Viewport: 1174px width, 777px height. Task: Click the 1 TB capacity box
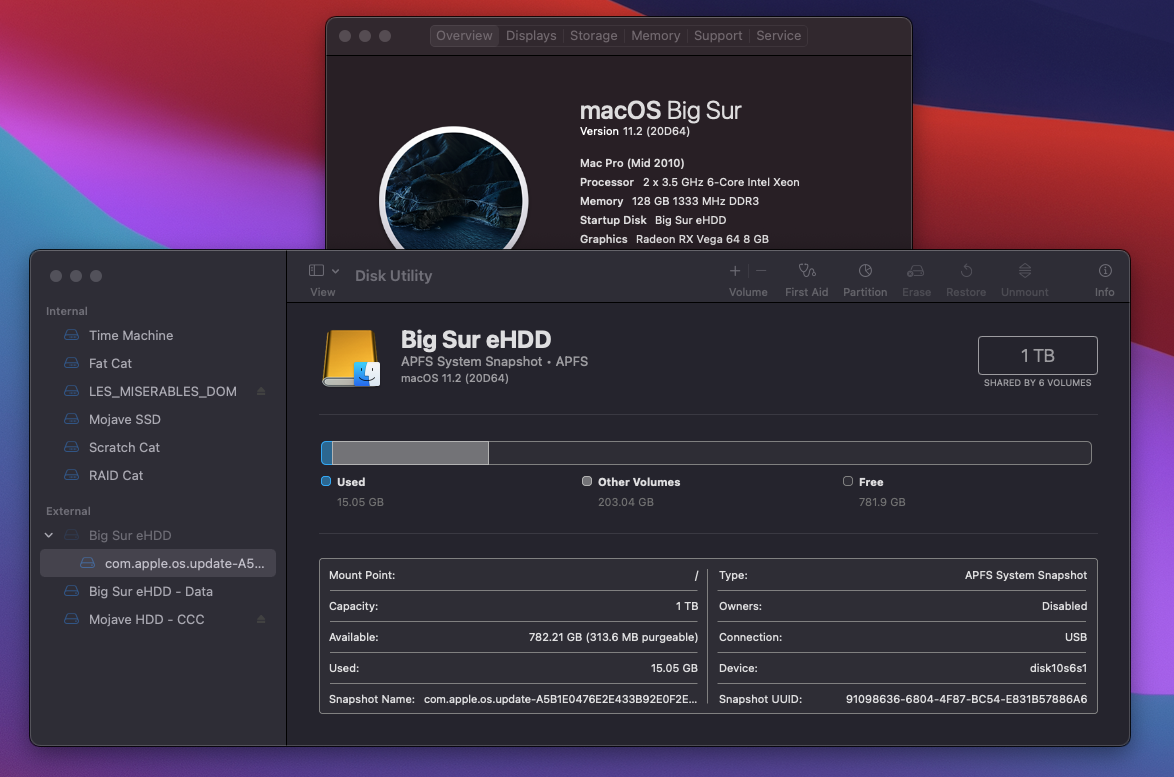1038,356
